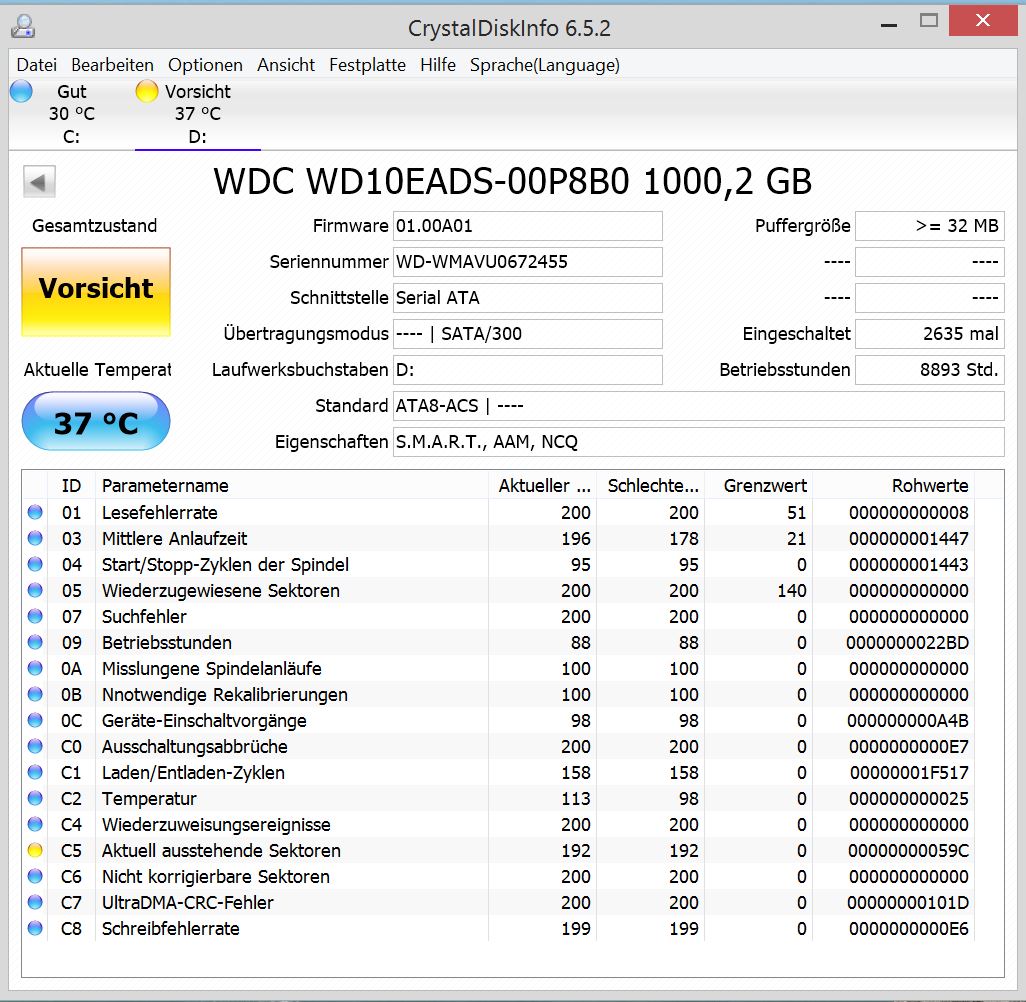Click the Grenzwert column header

click(x=759, y=486)
